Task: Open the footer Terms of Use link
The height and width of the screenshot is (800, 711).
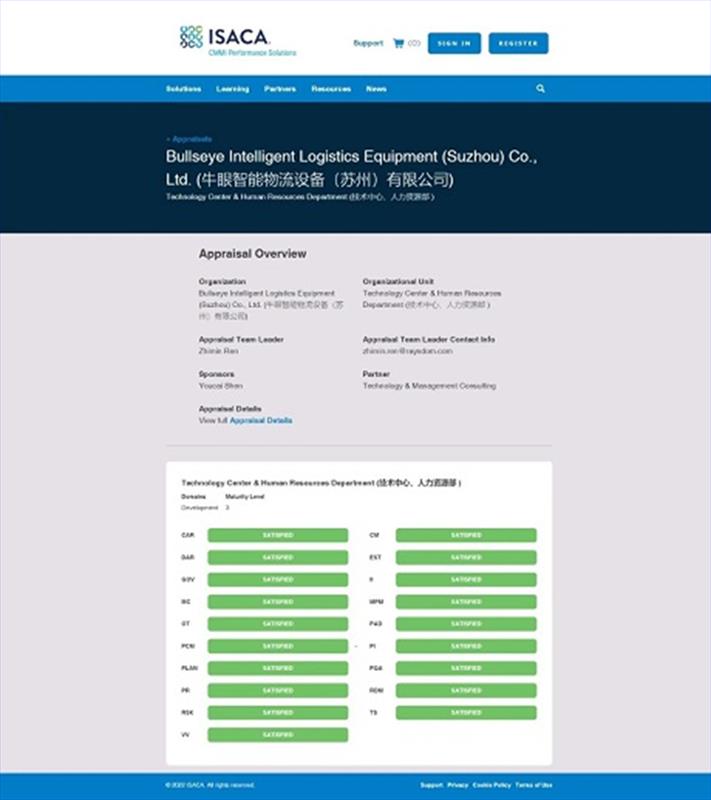Action: click(x=534, y=785)
